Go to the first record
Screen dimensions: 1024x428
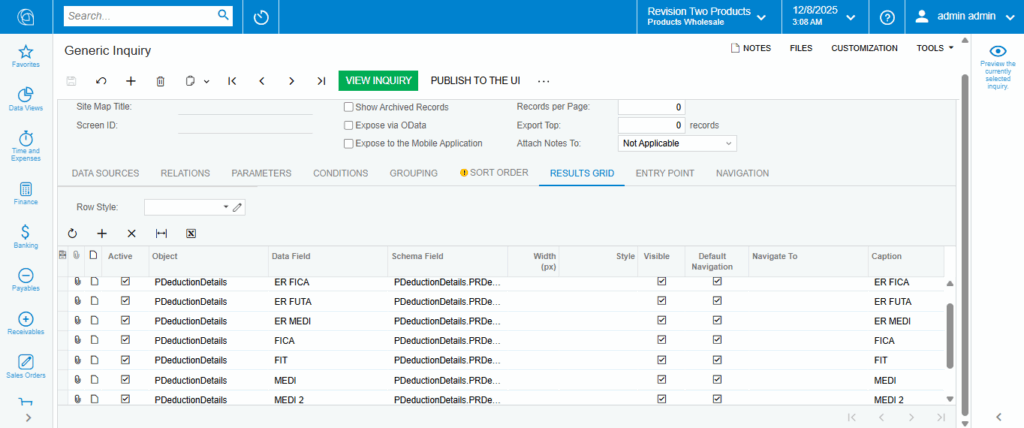[232, 81]
